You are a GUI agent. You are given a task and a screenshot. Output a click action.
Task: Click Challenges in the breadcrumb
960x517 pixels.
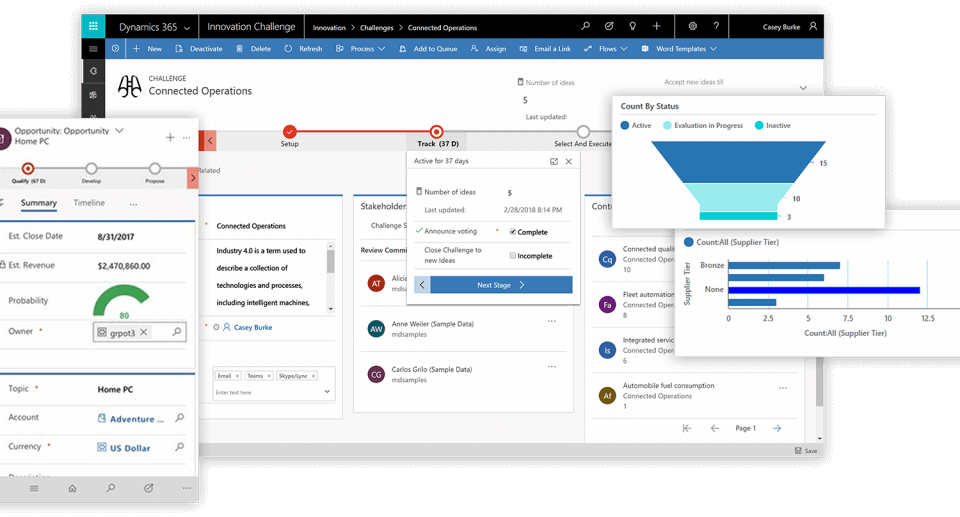376,28
